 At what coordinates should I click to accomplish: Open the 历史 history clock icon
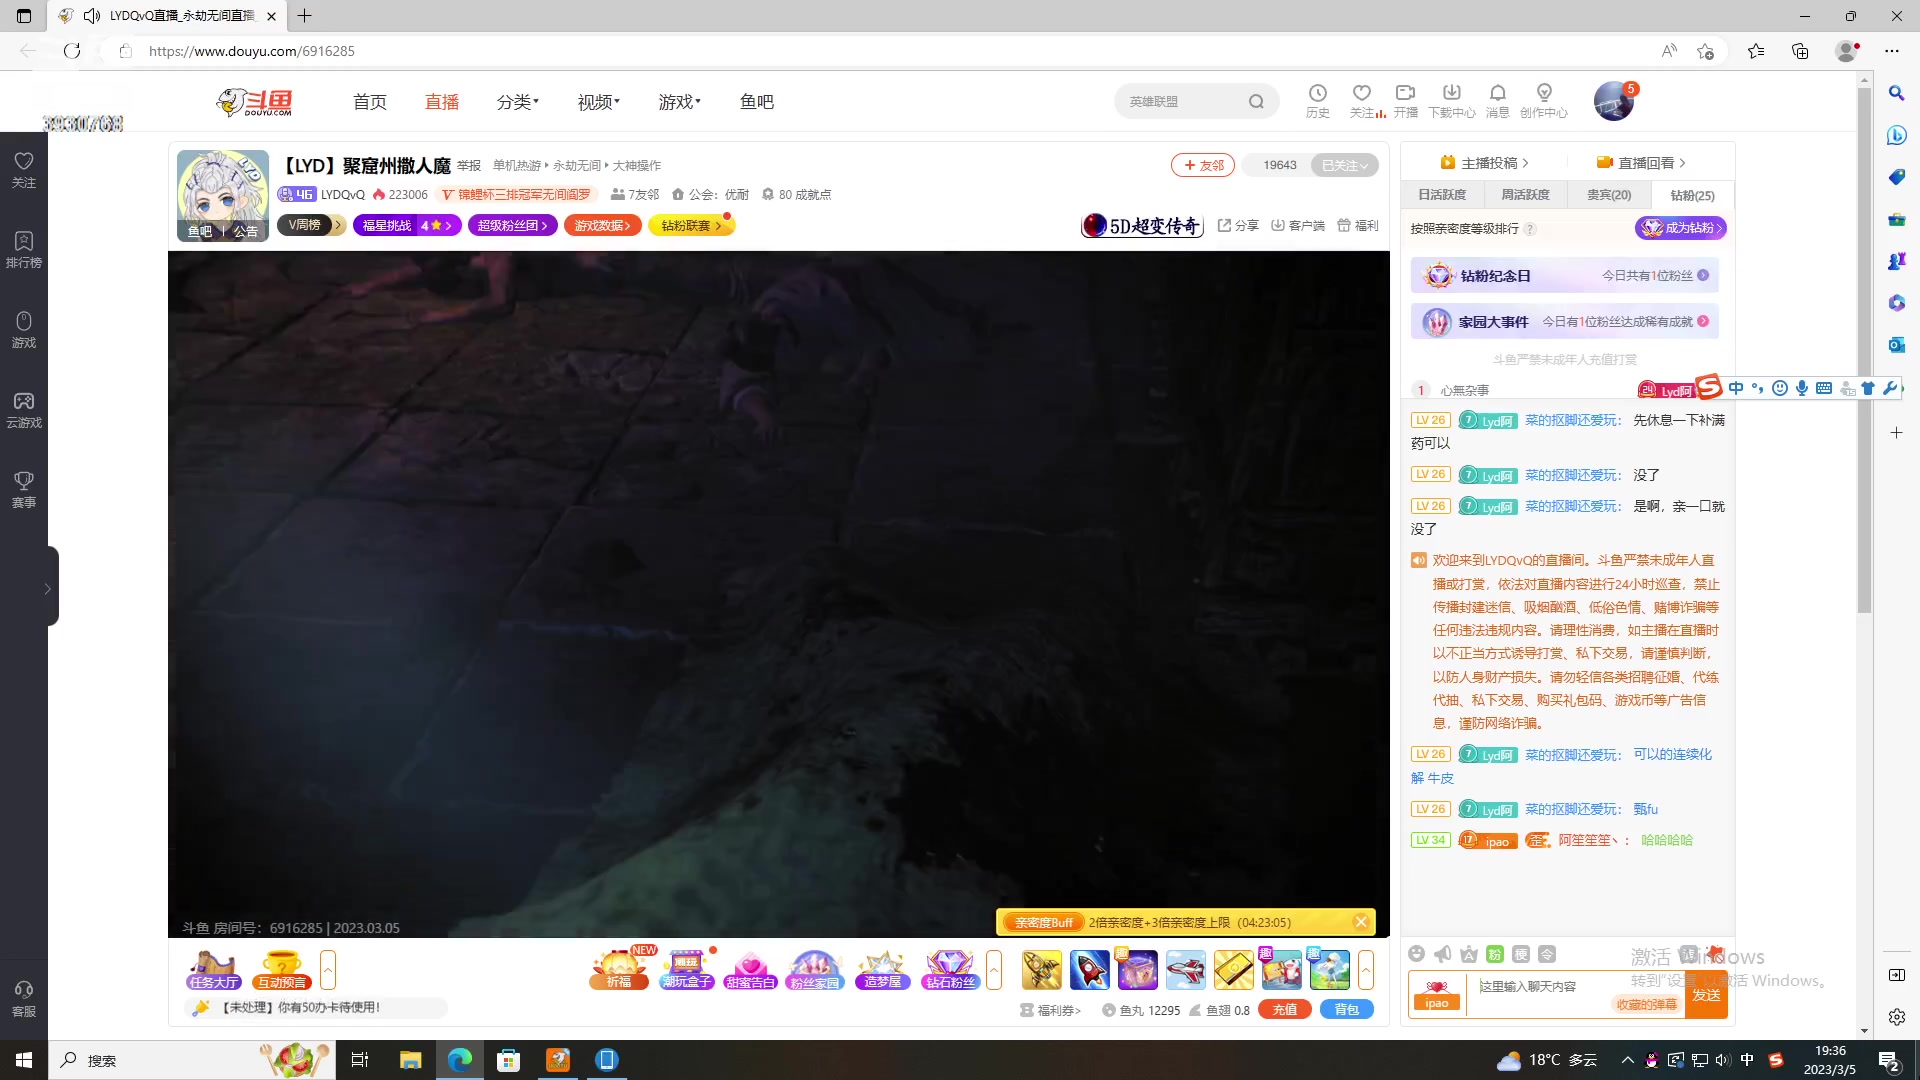click(1317, 100)
